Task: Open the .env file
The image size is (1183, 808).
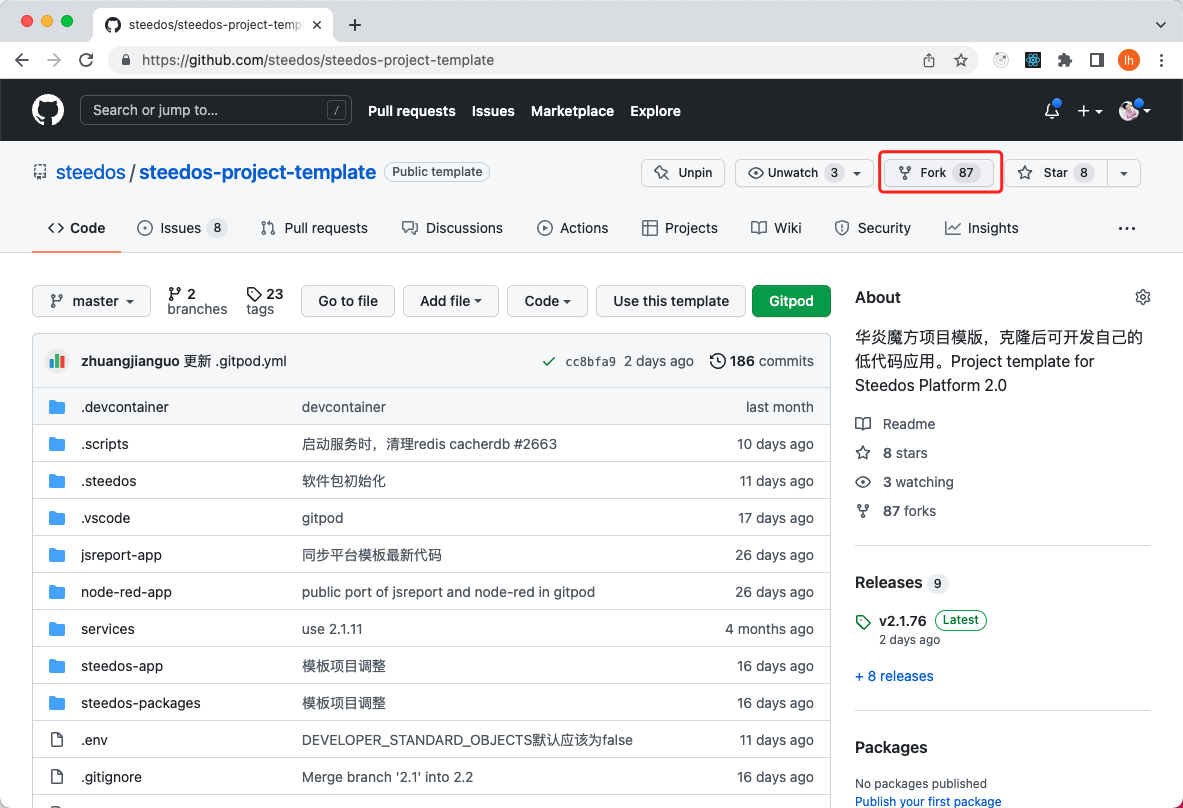Action: coord(94,740)
